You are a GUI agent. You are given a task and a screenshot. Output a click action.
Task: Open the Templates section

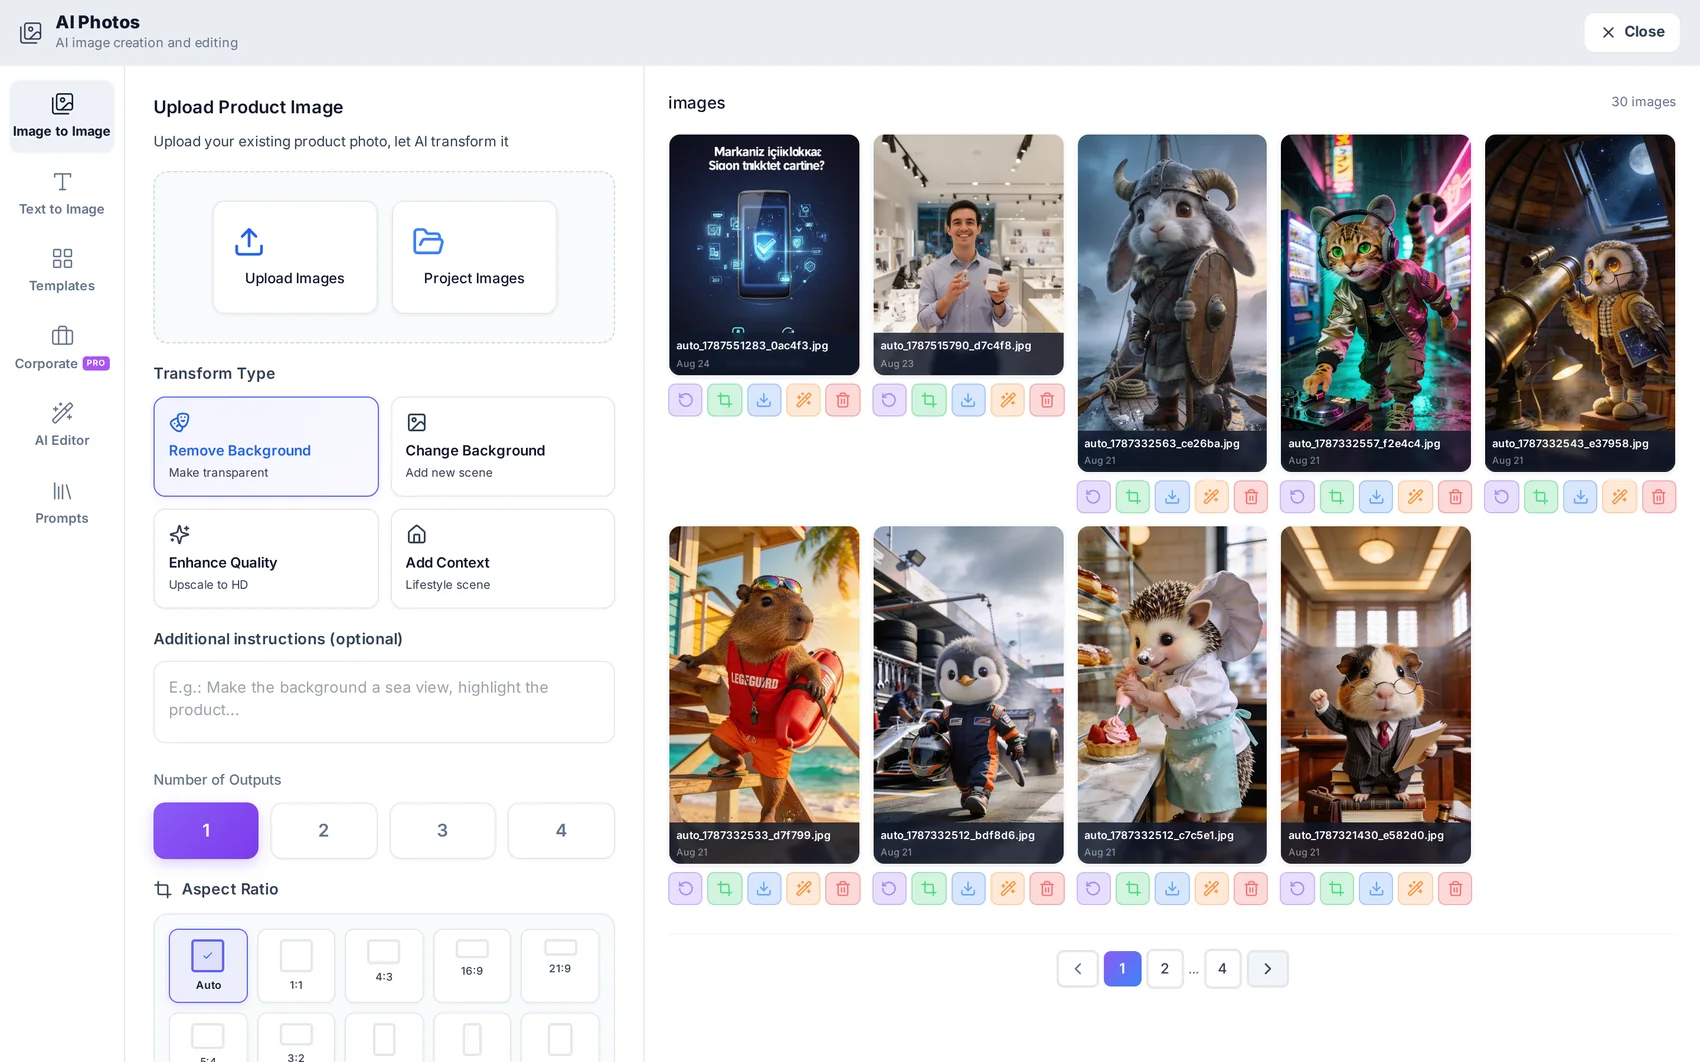click(x=62, y=271)
